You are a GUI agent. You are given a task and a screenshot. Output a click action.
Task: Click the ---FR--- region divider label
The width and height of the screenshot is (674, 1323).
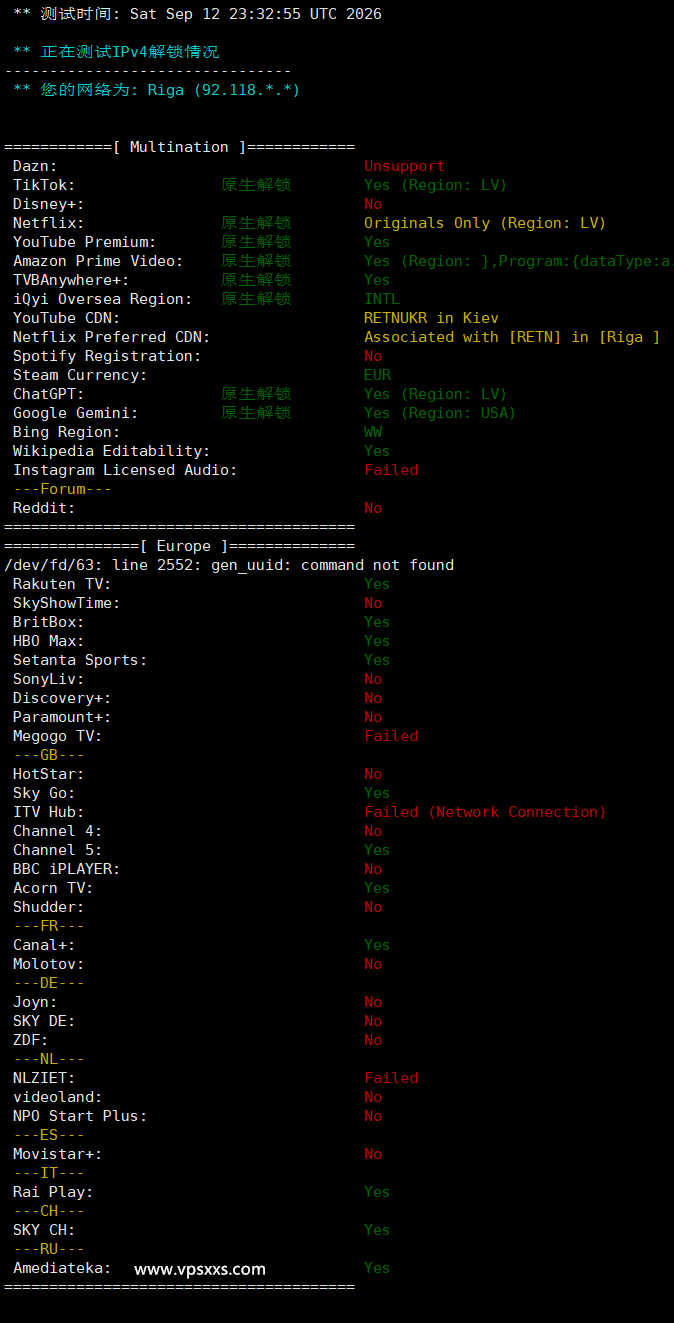pyautogui.click(x=49, y=926)
